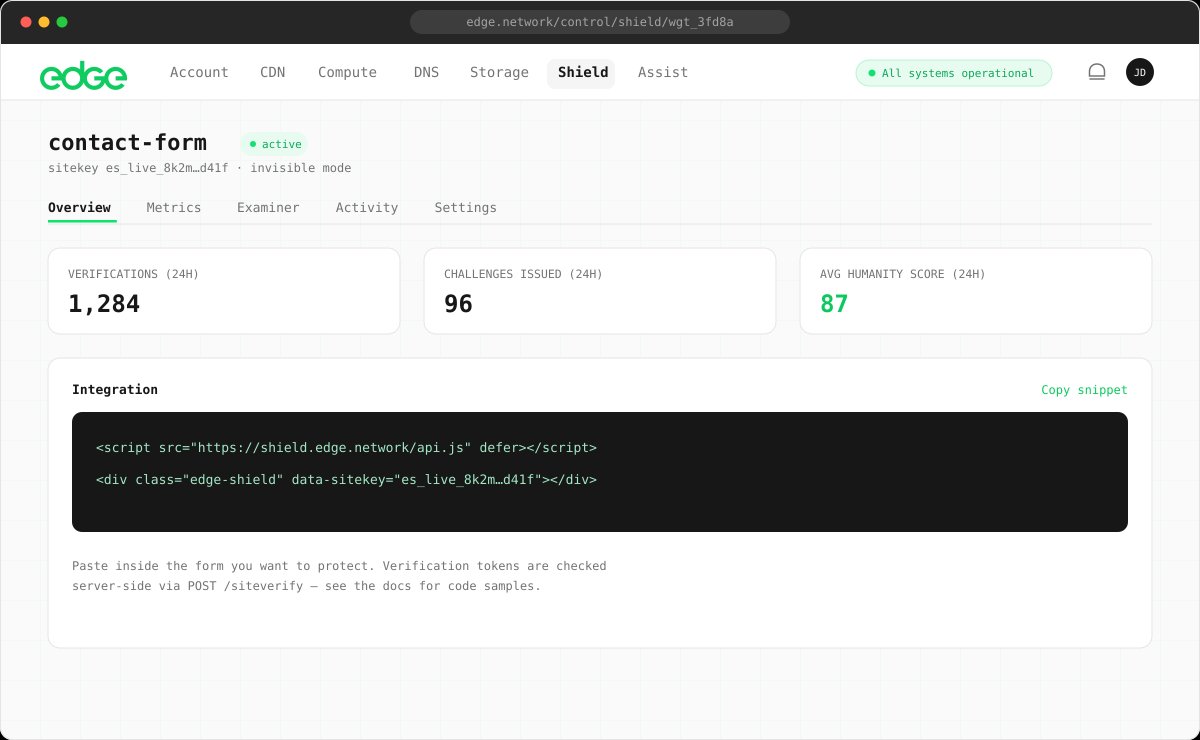Close the window with red button
This screenshot has height=740, width=1200.
(25, 22)
